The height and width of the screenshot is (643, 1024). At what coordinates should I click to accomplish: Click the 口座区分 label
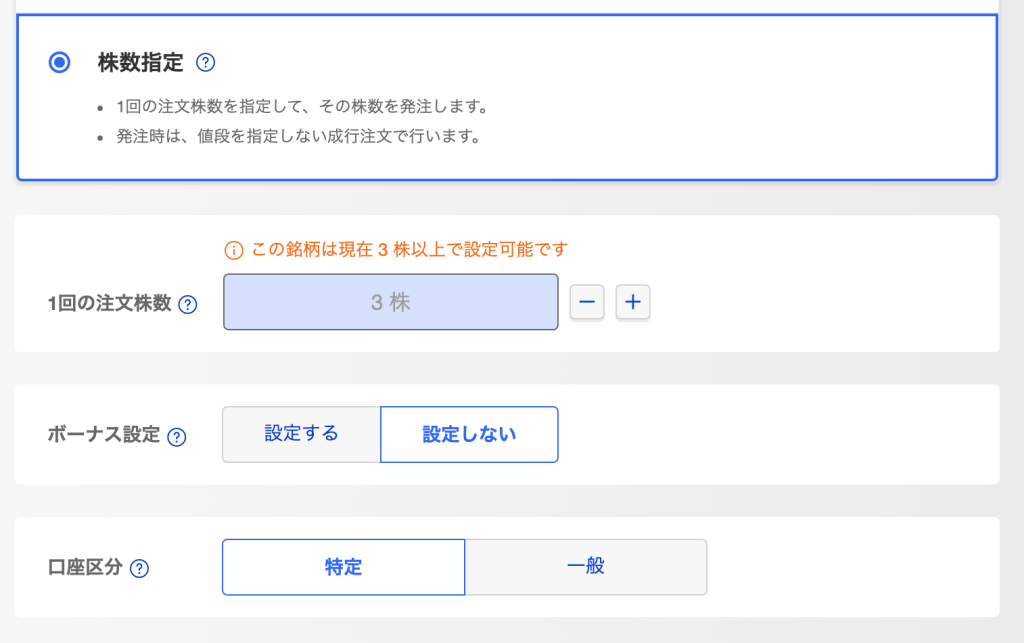85,568
